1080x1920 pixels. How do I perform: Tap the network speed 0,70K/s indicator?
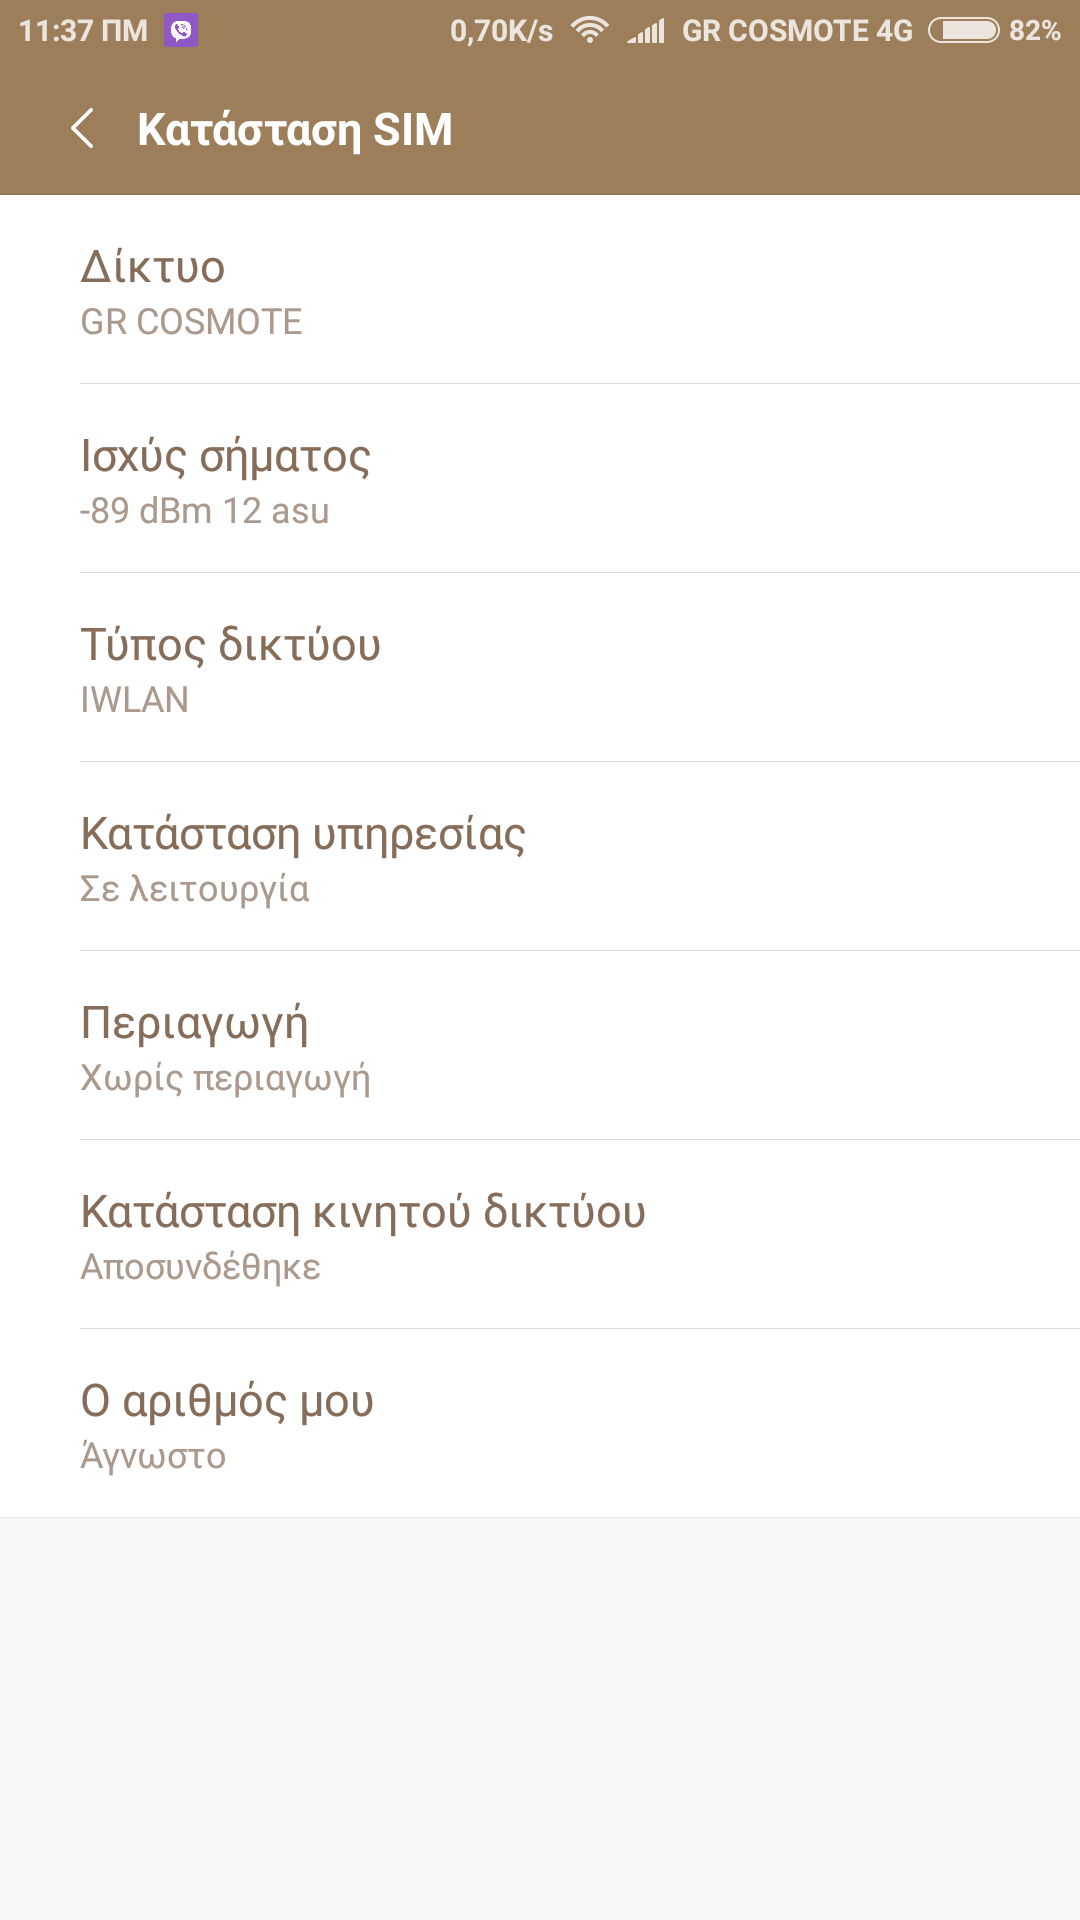[x=501, y=31]
